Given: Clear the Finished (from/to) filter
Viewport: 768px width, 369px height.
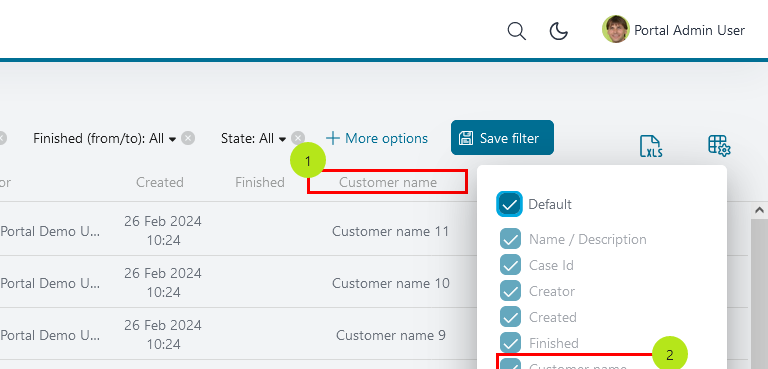Looking at the screenshot, I should coord(188,139).
